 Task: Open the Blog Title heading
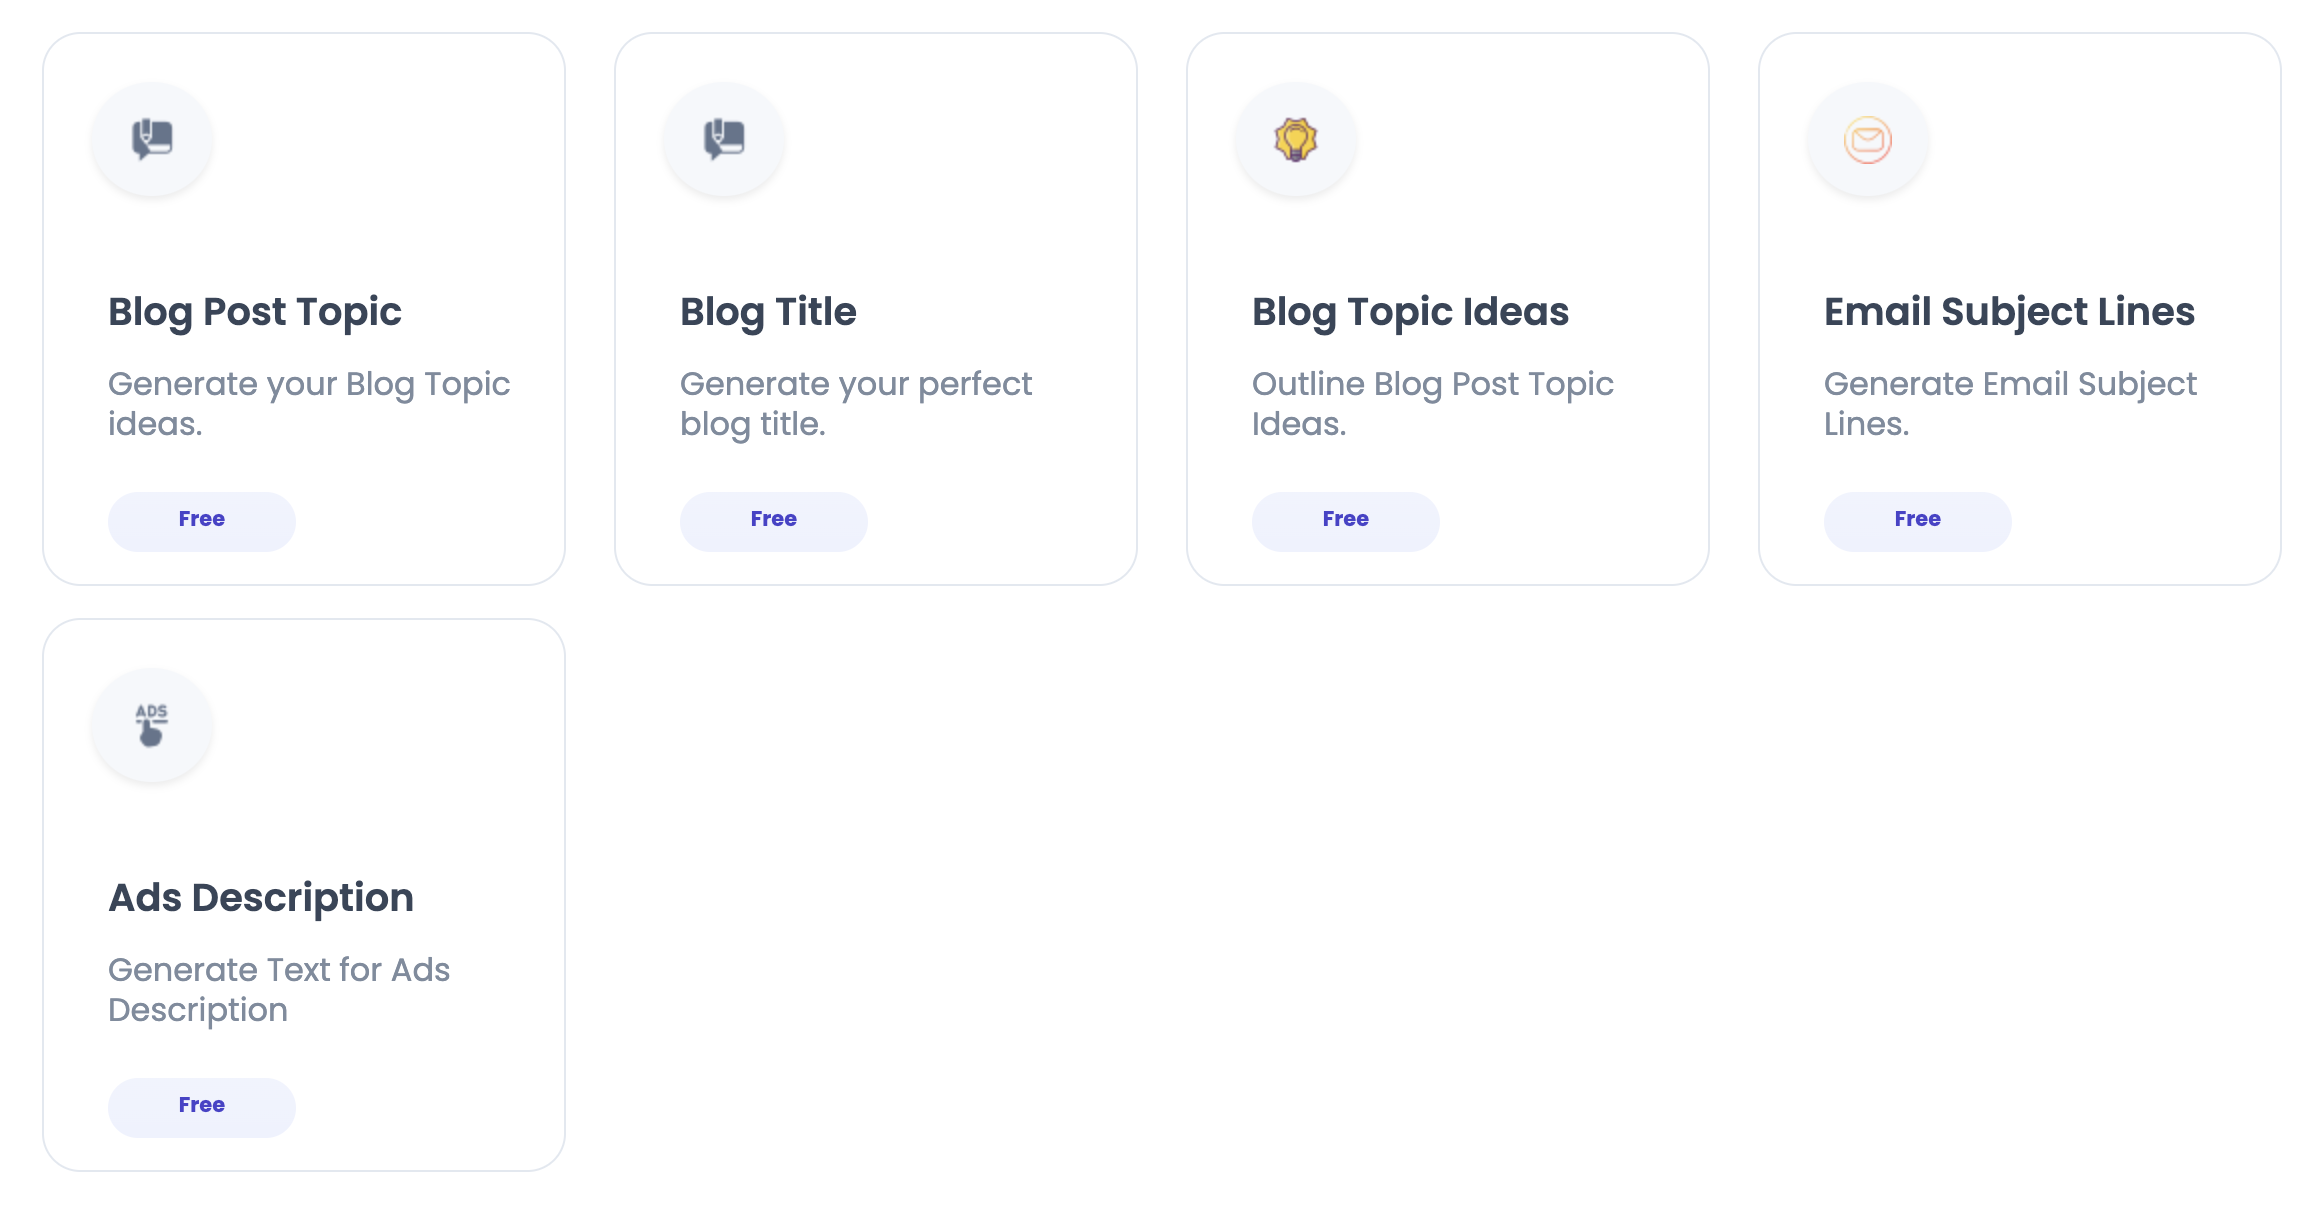point(768,312)
